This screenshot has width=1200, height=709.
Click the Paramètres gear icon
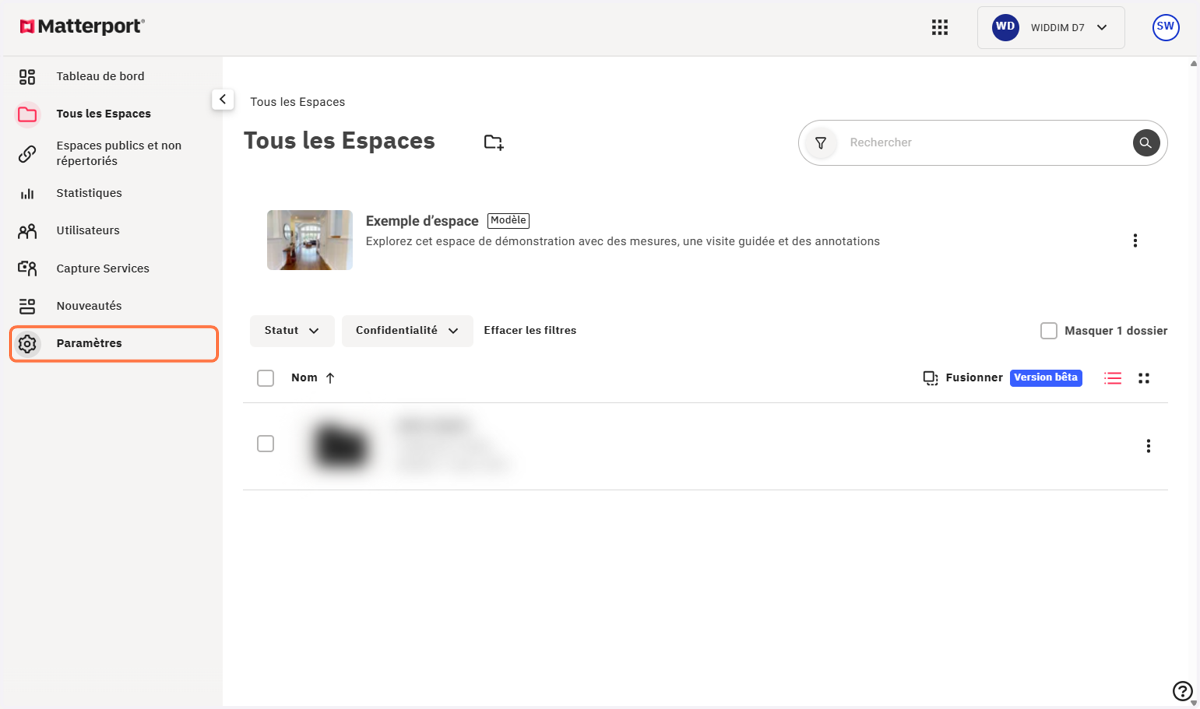click(x=28, y=344)
